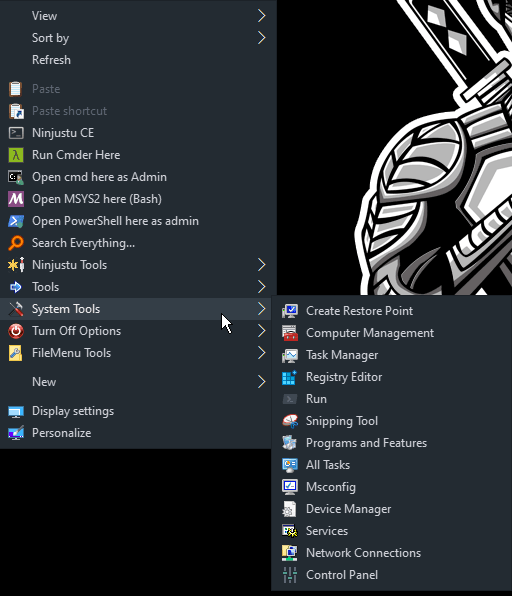Viewport: 512px width, 596px height.
Task: Click the Control Panel sliders icon
Action: 290,575
